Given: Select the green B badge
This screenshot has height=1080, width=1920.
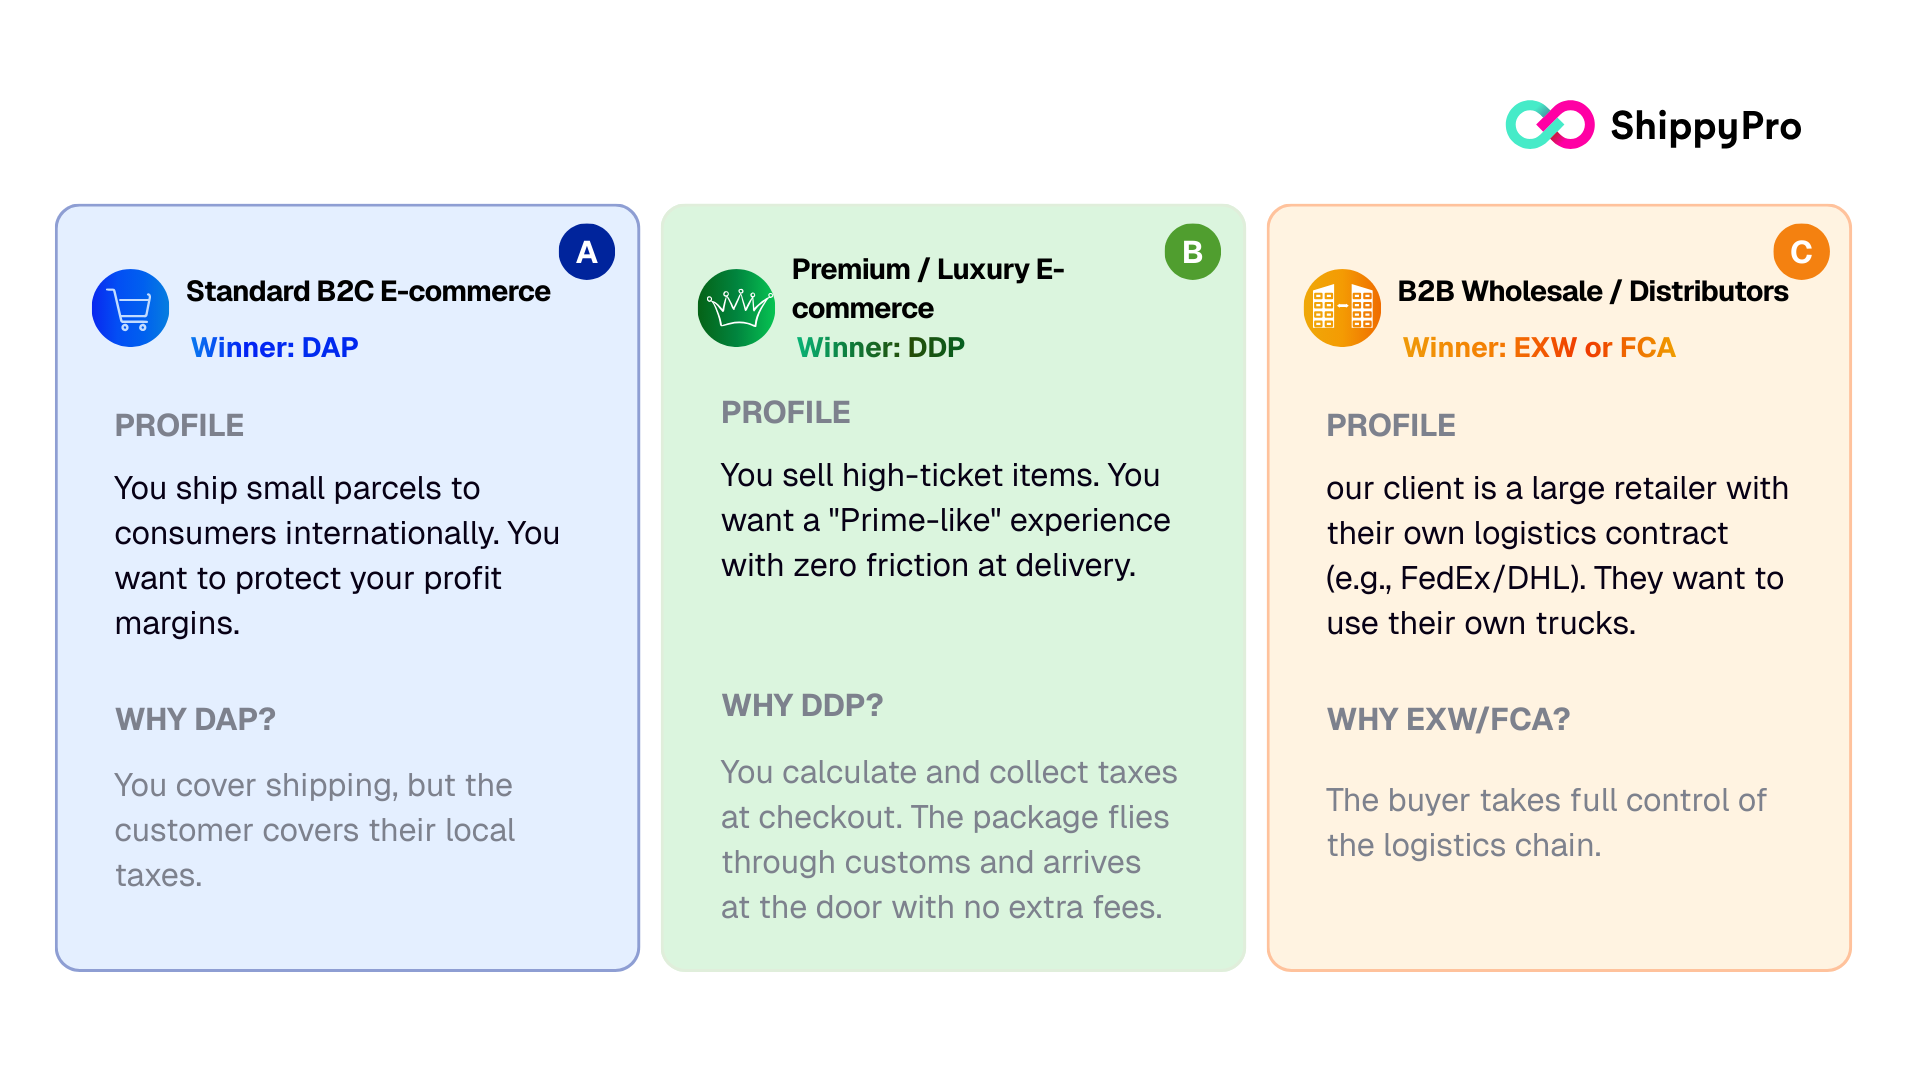Looking at the screenshot, I should 1193,252.
